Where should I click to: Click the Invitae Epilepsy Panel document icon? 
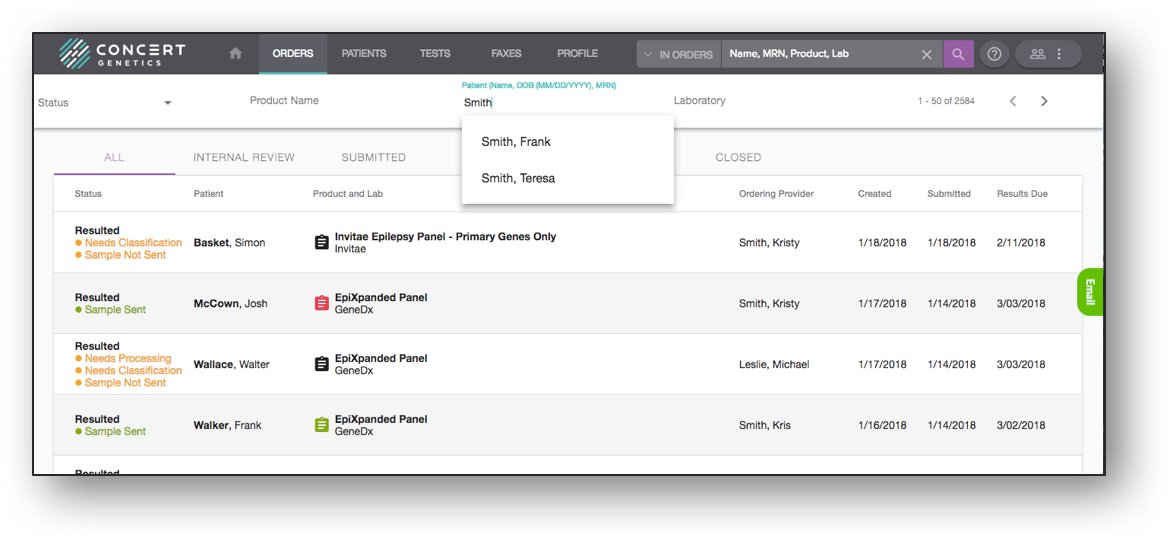[x=322, y=243]
